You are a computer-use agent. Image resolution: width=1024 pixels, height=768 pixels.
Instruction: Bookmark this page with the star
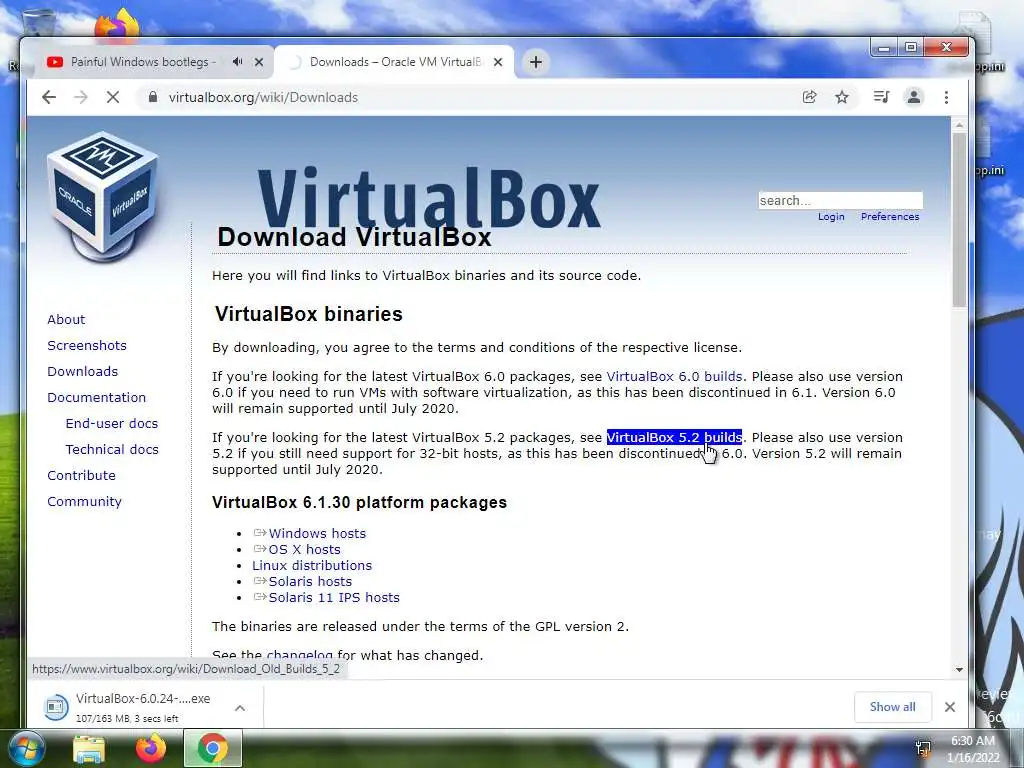(842, 97)
